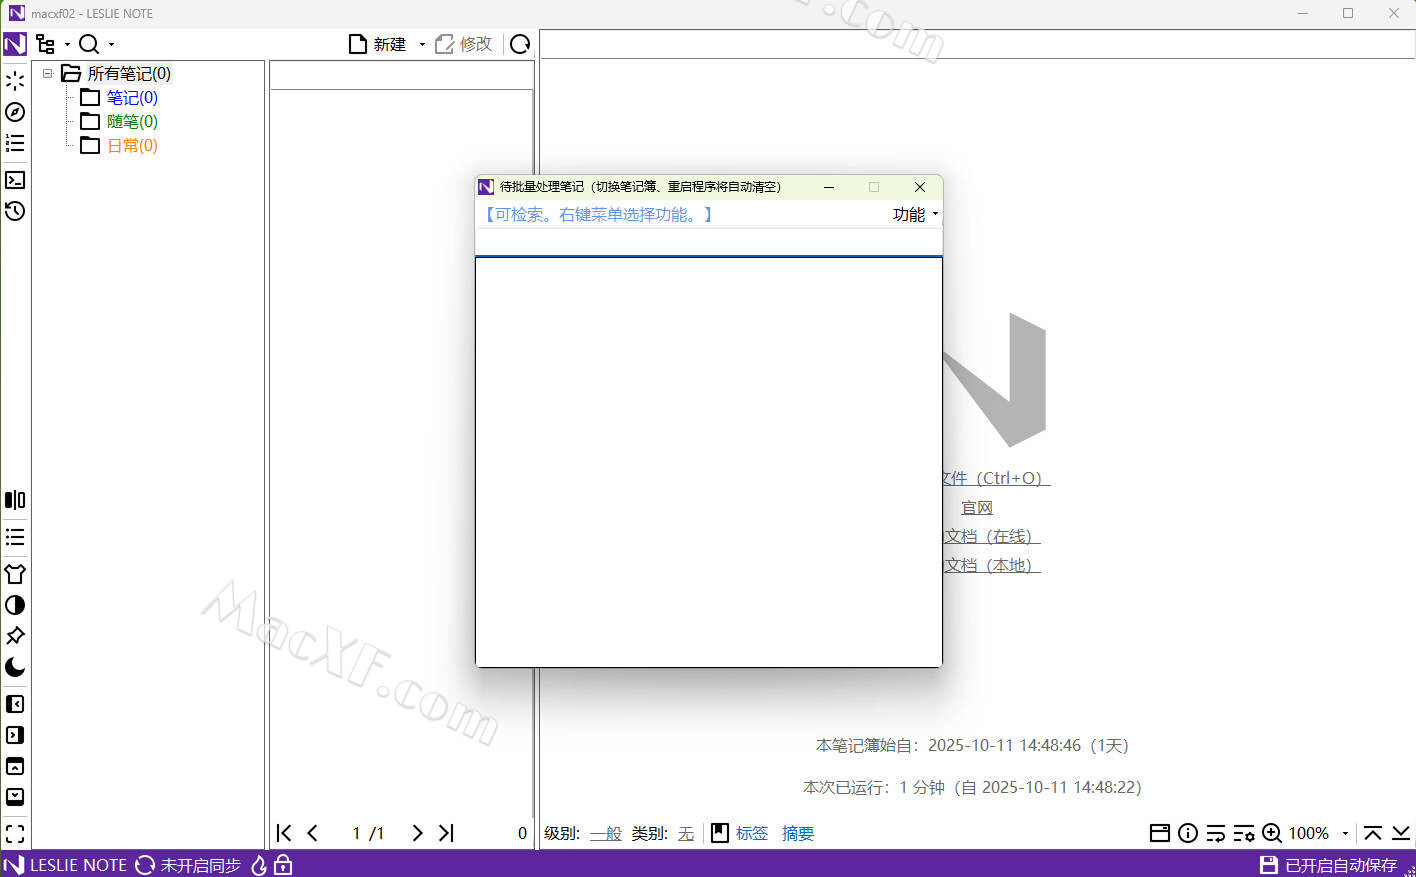Select the 随笔 folder in the tree
Screen dimensions: 1416x877
click(x=132, y=121)
